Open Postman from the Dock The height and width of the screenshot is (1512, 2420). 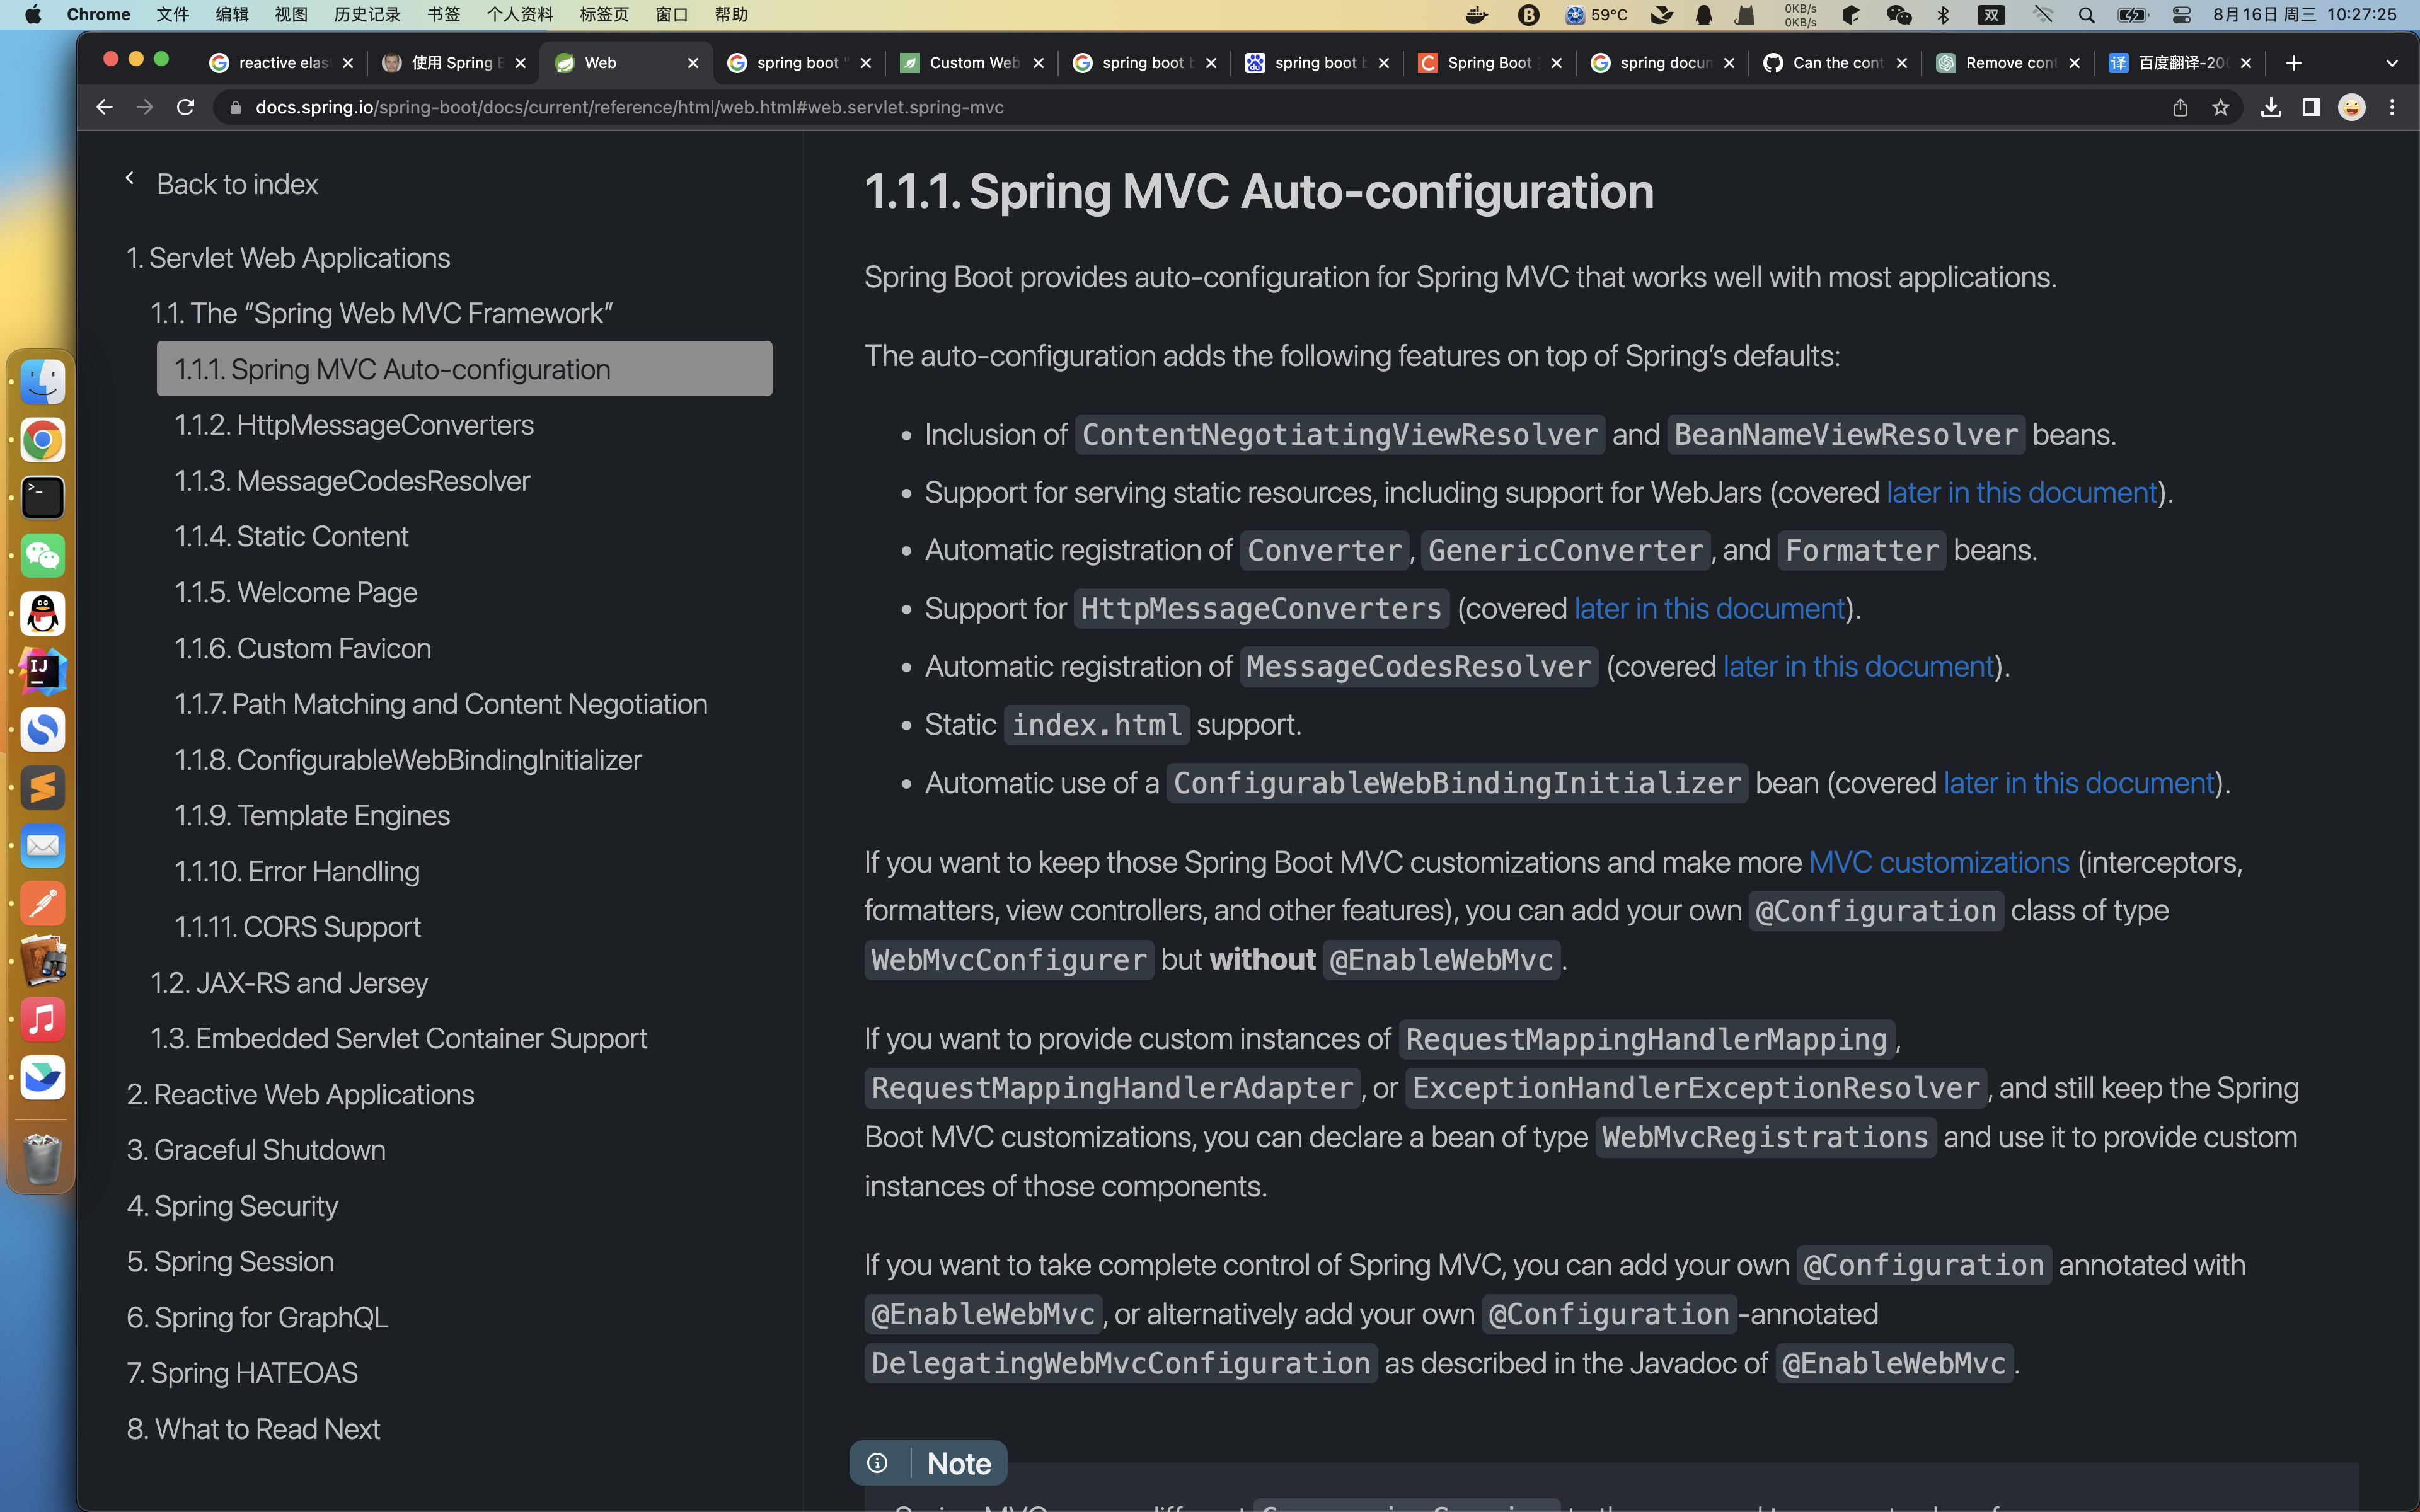point(42,903)
